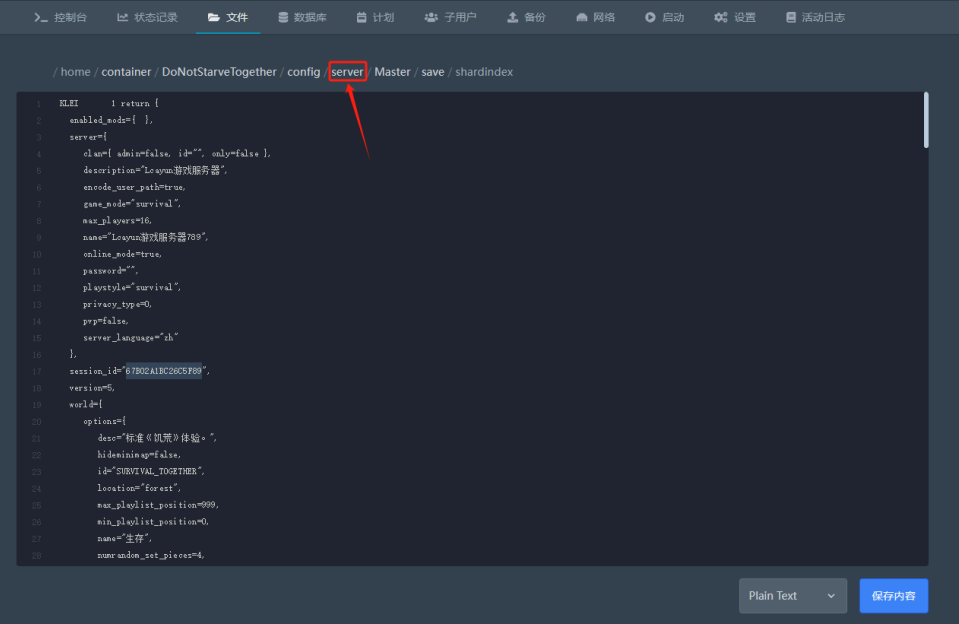The height and width of the screenshot is (624, 959).
Task: Click the activity log book icon
Action: (x=791, y=18)
